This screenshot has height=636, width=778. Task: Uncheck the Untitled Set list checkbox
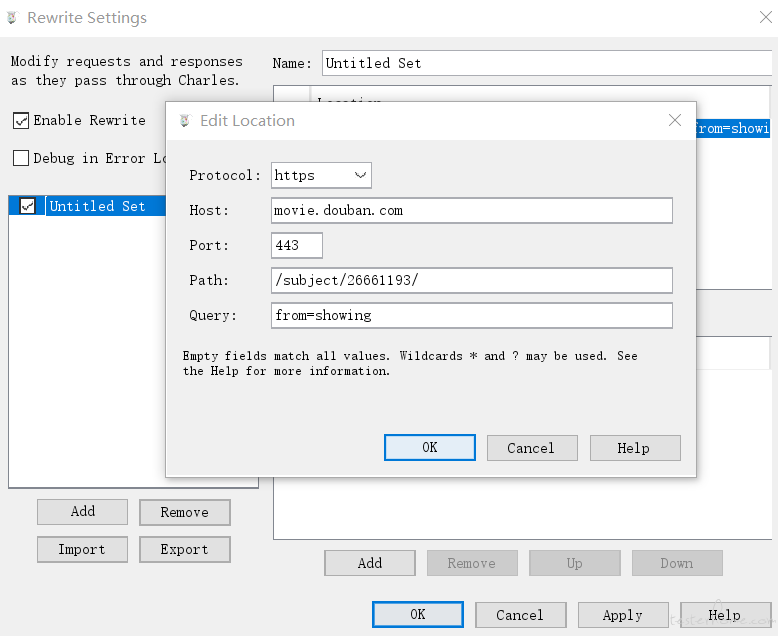point(27,206)
